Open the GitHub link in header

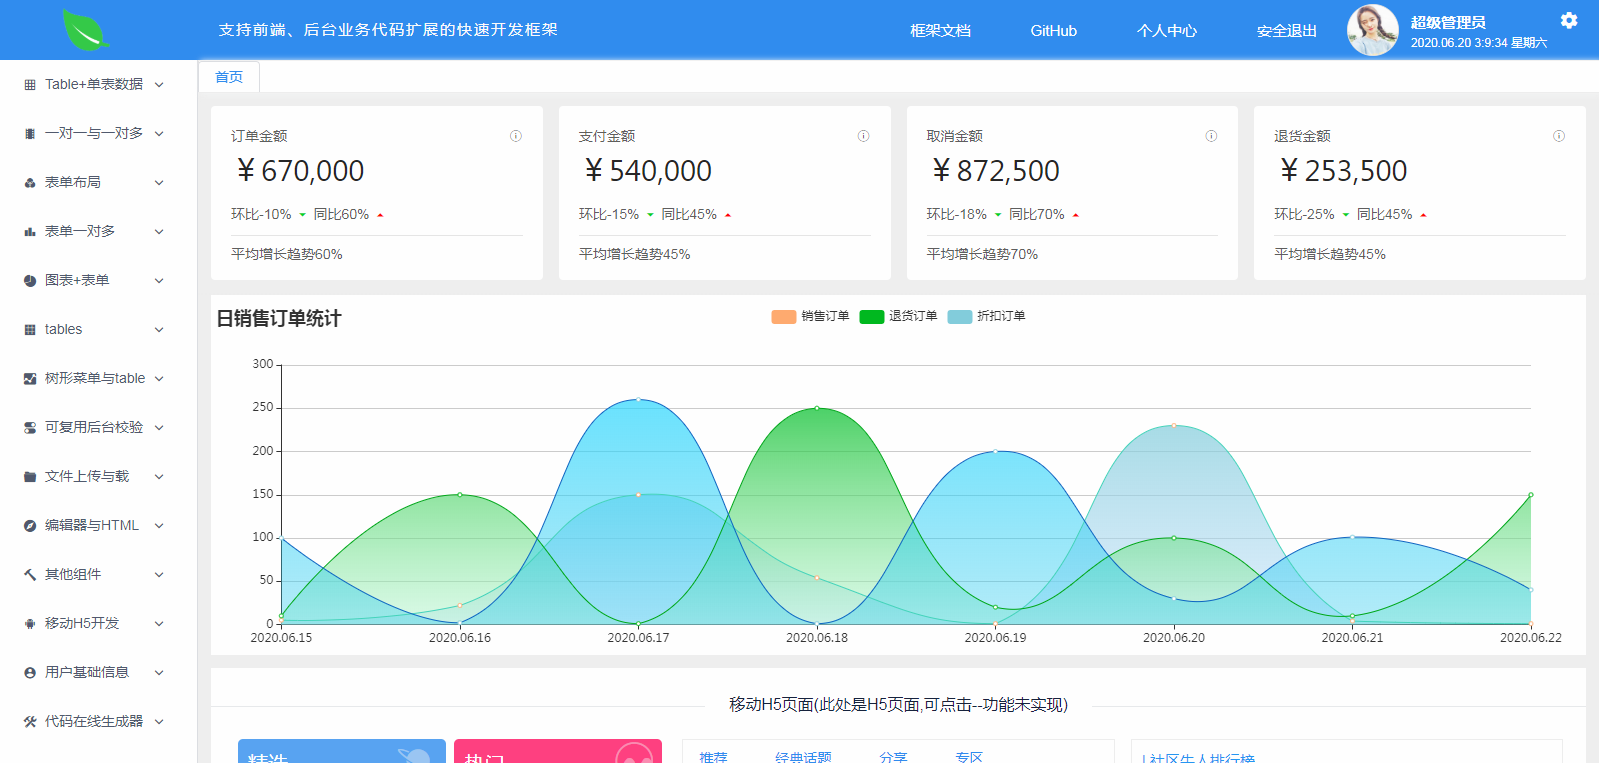(x=1053, y=31)
